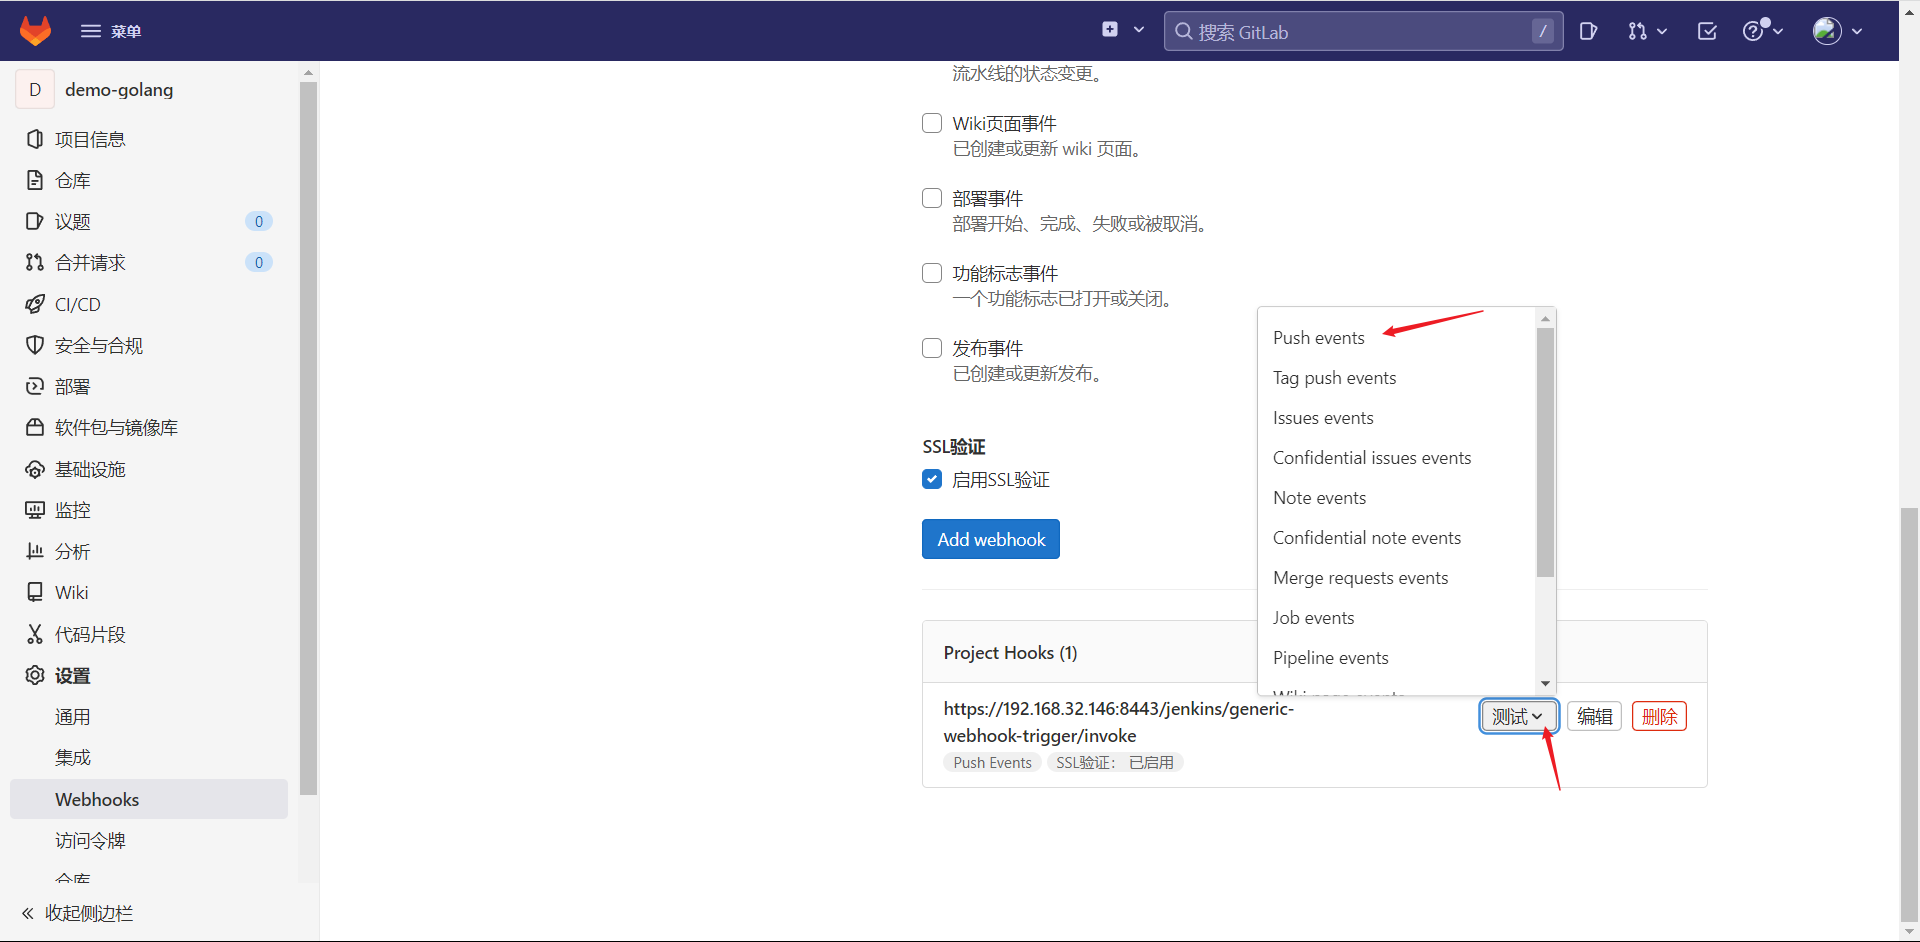Image resolution: width=1920 pixels, height=942 pixels.
Task: Open the demo-golang project avatar
Action: (35, 89)
